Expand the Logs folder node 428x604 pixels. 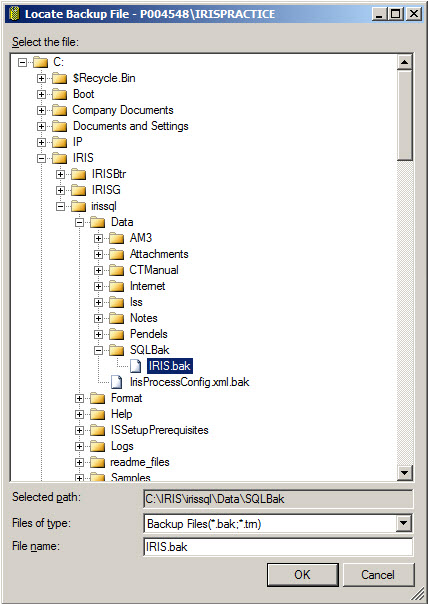(79, 446)
